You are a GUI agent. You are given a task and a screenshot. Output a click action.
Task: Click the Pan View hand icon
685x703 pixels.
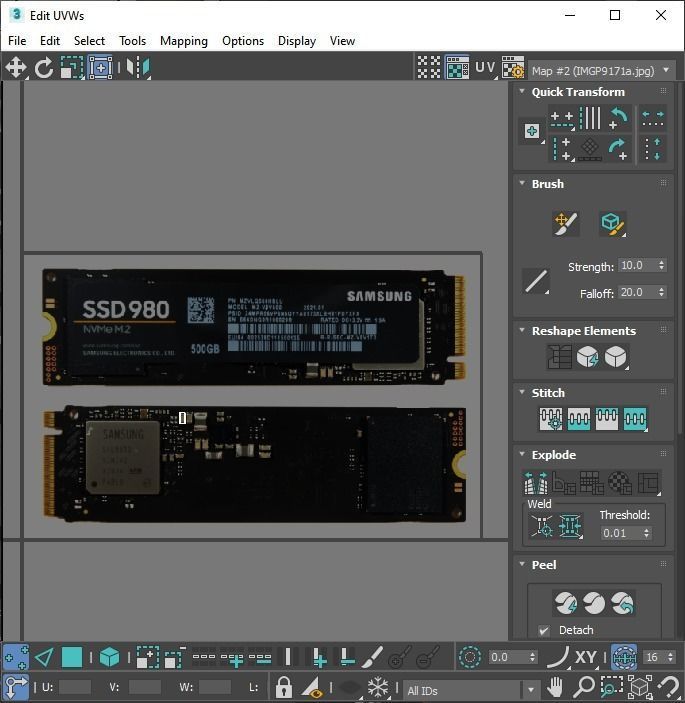pos(555,686)
